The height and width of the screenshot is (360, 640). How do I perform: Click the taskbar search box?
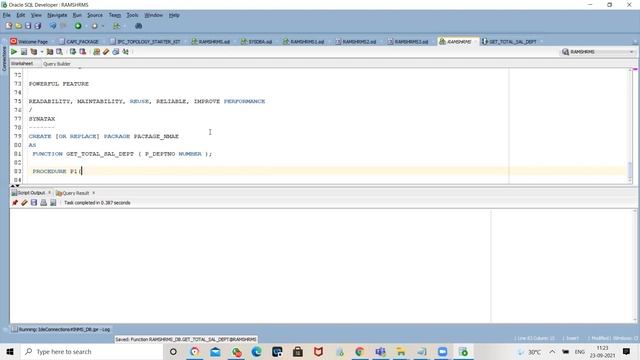point(91,351)
